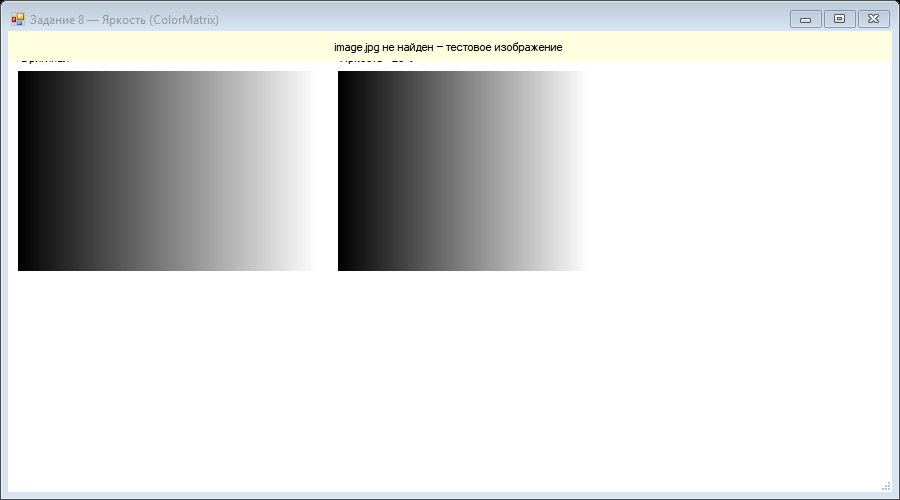The width and height of the screenshot is (900, 500).
Task: Select the original gradient image on the left
Action: click(168, 170)
